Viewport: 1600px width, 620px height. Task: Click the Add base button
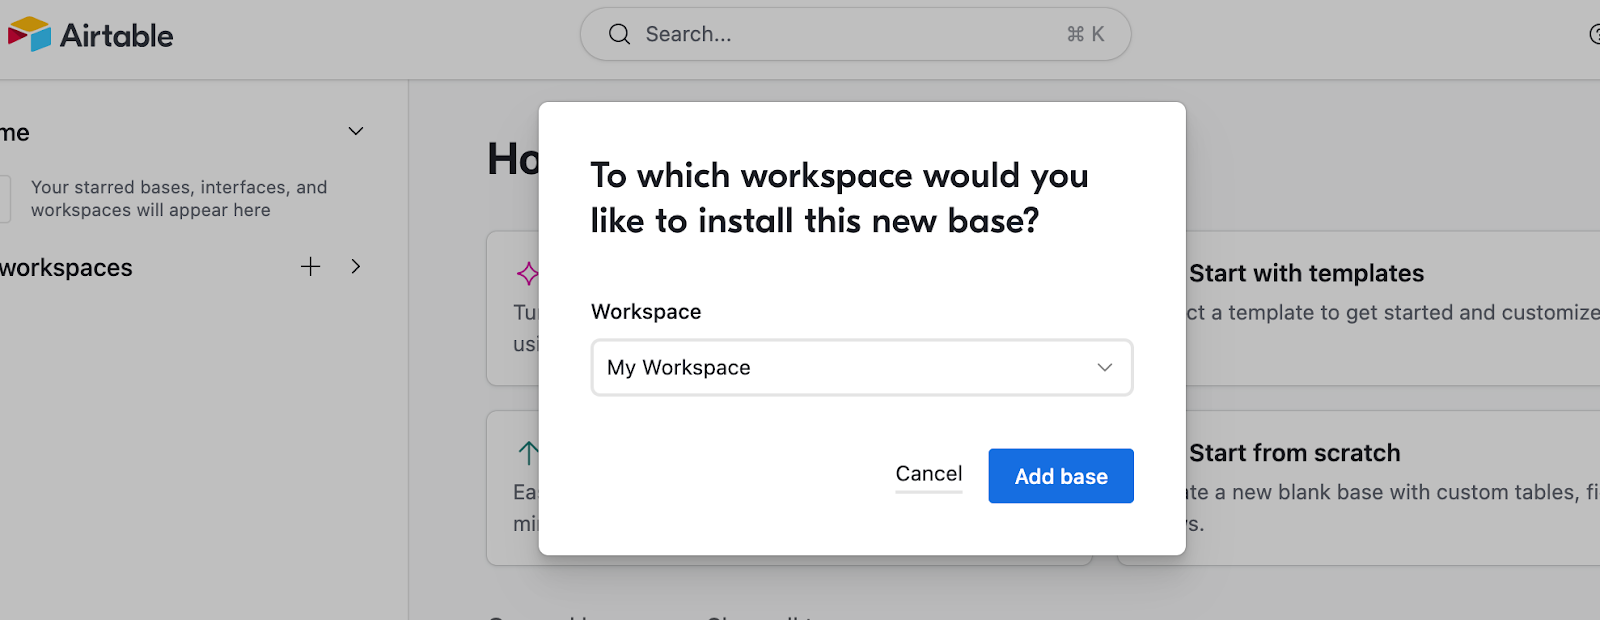pyautogui.click(x=1061, y=476)
